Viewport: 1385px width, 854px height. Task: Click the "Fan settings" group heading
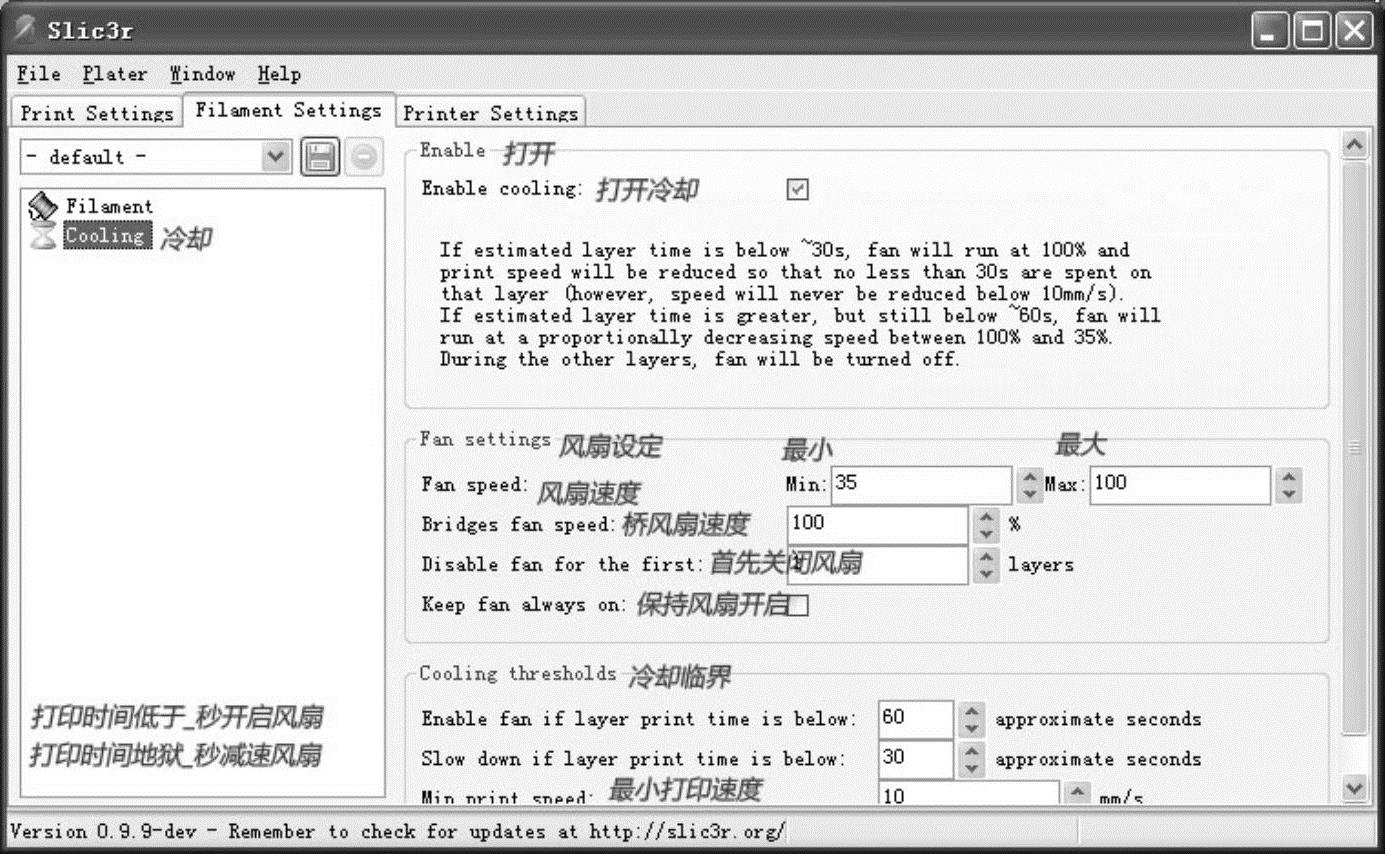pos(485,439)
